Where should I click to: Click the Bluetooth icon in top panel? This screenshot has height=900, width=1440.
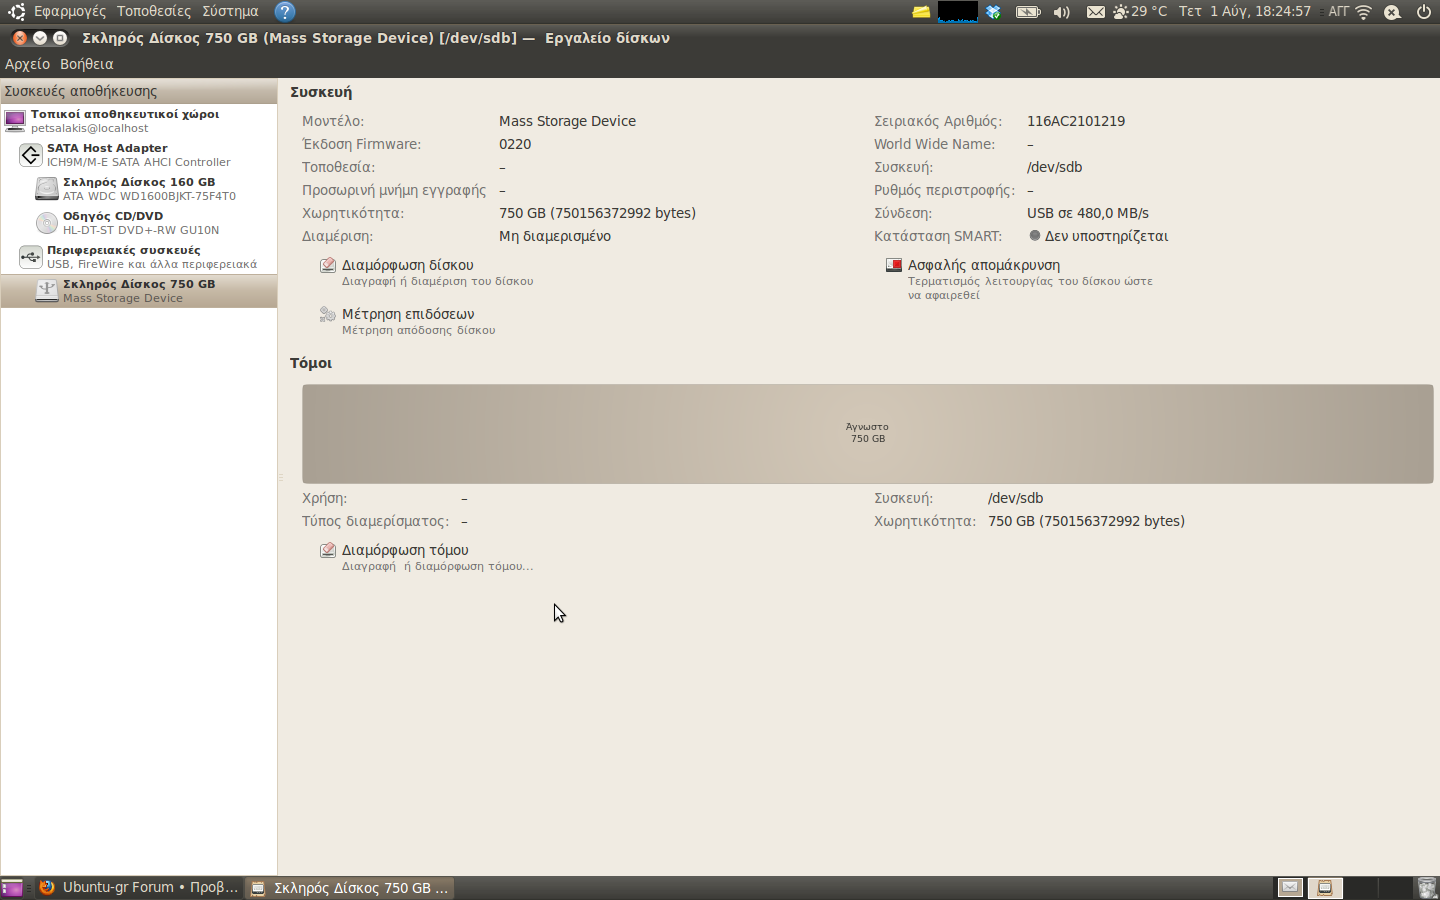[993, 12]
